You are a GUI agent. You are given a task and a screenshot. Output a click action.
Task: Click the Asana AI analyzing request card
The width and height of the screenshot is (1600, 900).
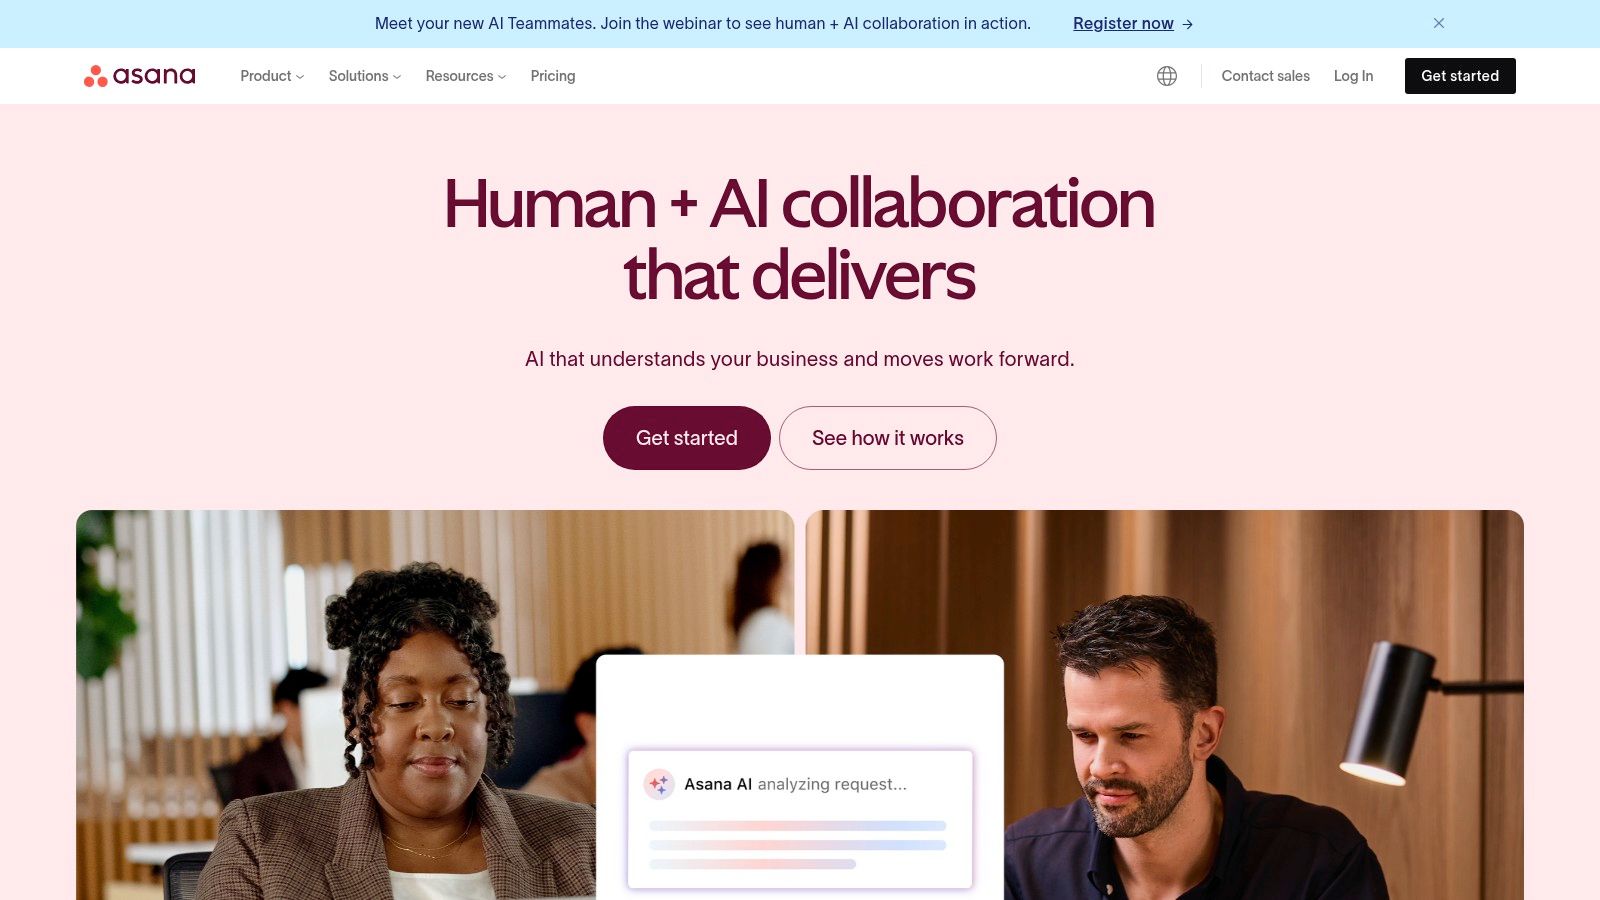coord(800,819)
